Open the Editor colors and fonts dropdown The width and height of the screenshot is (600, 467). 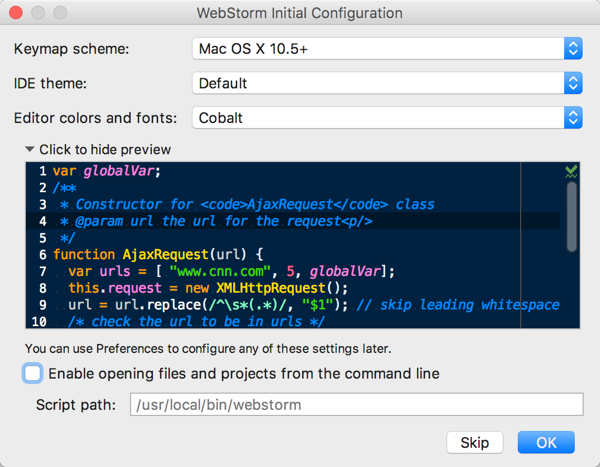[x=386, y=118]
